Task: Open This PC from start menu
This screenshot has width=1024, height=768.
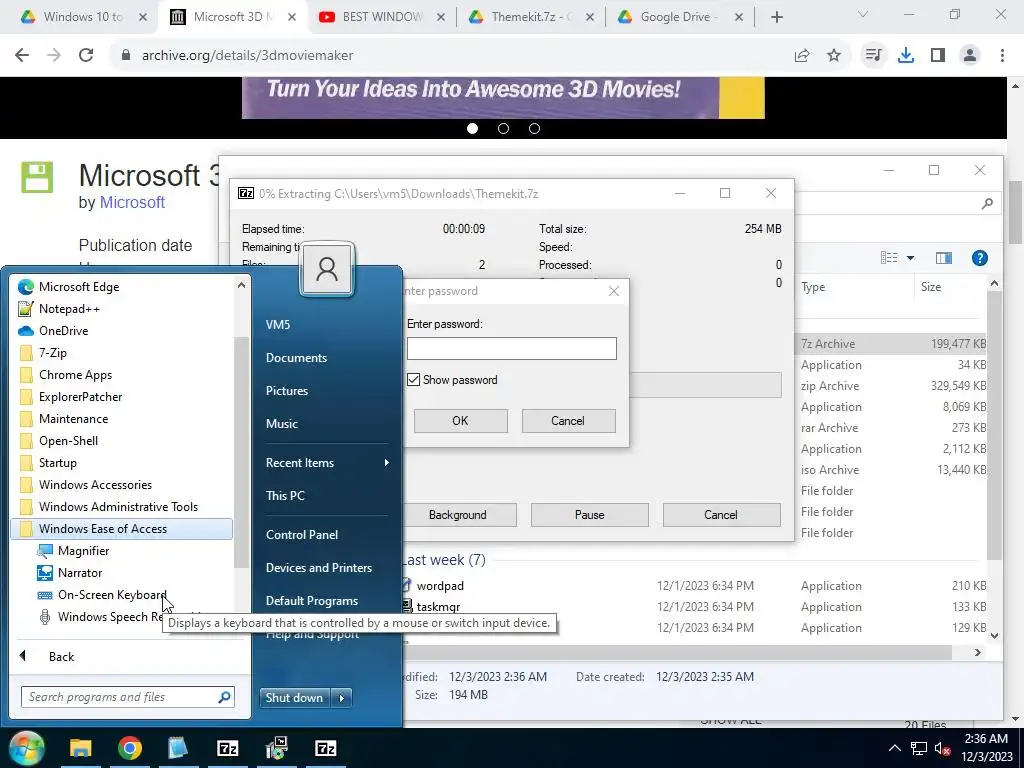Action: pos(285,496)
